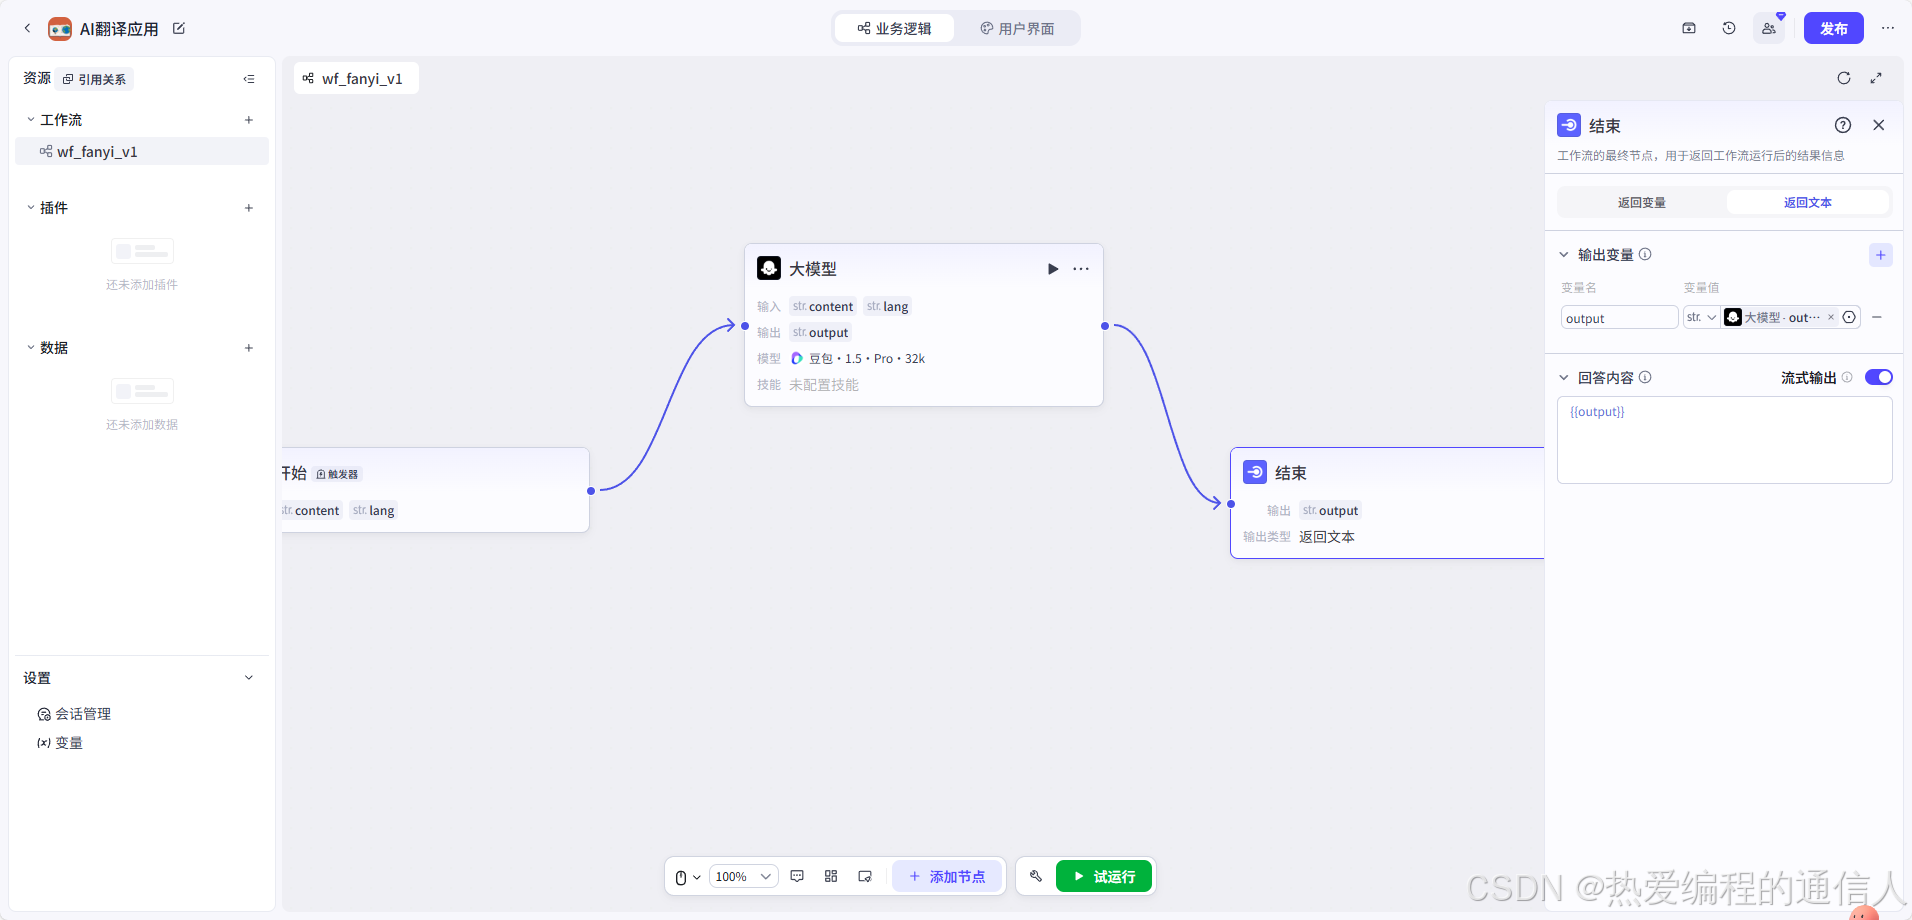This screenshot has width=1912, height=920.
Task: Select the 返回变量 tab
Action: tap(1642, 202)
